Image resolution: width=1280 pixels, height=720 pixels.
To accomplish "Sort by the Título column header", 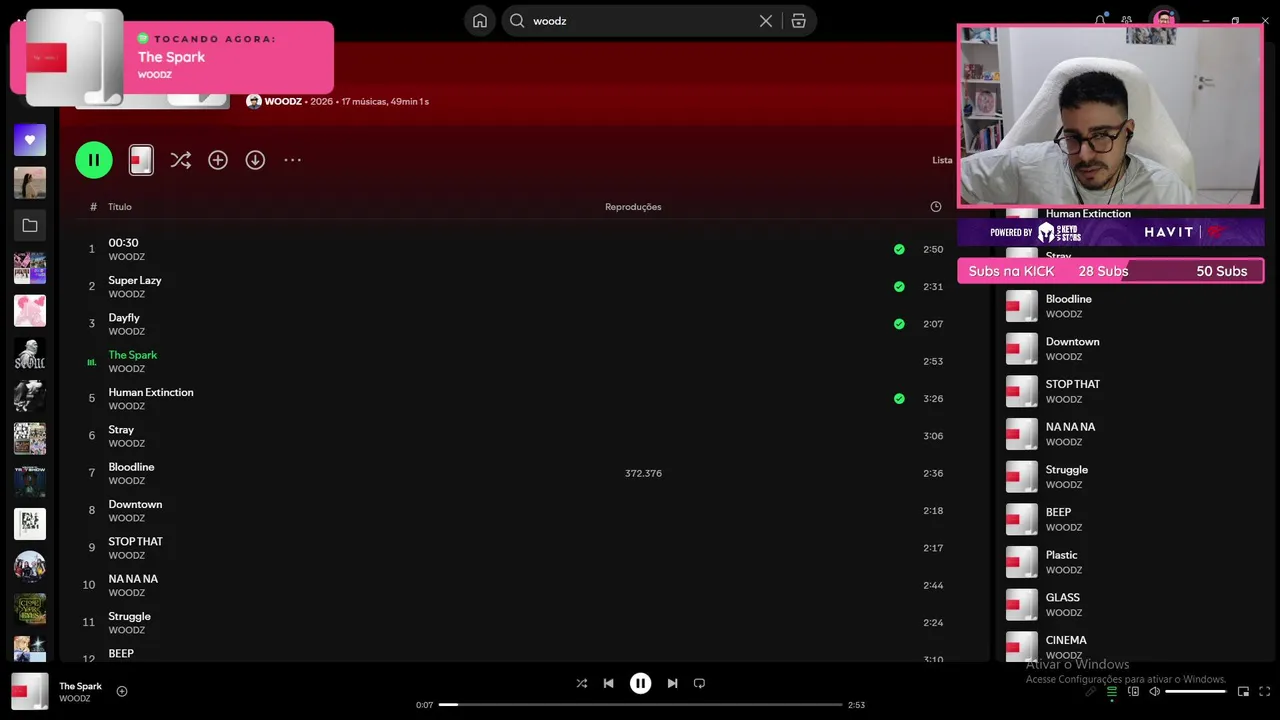I will click(120, 207).
